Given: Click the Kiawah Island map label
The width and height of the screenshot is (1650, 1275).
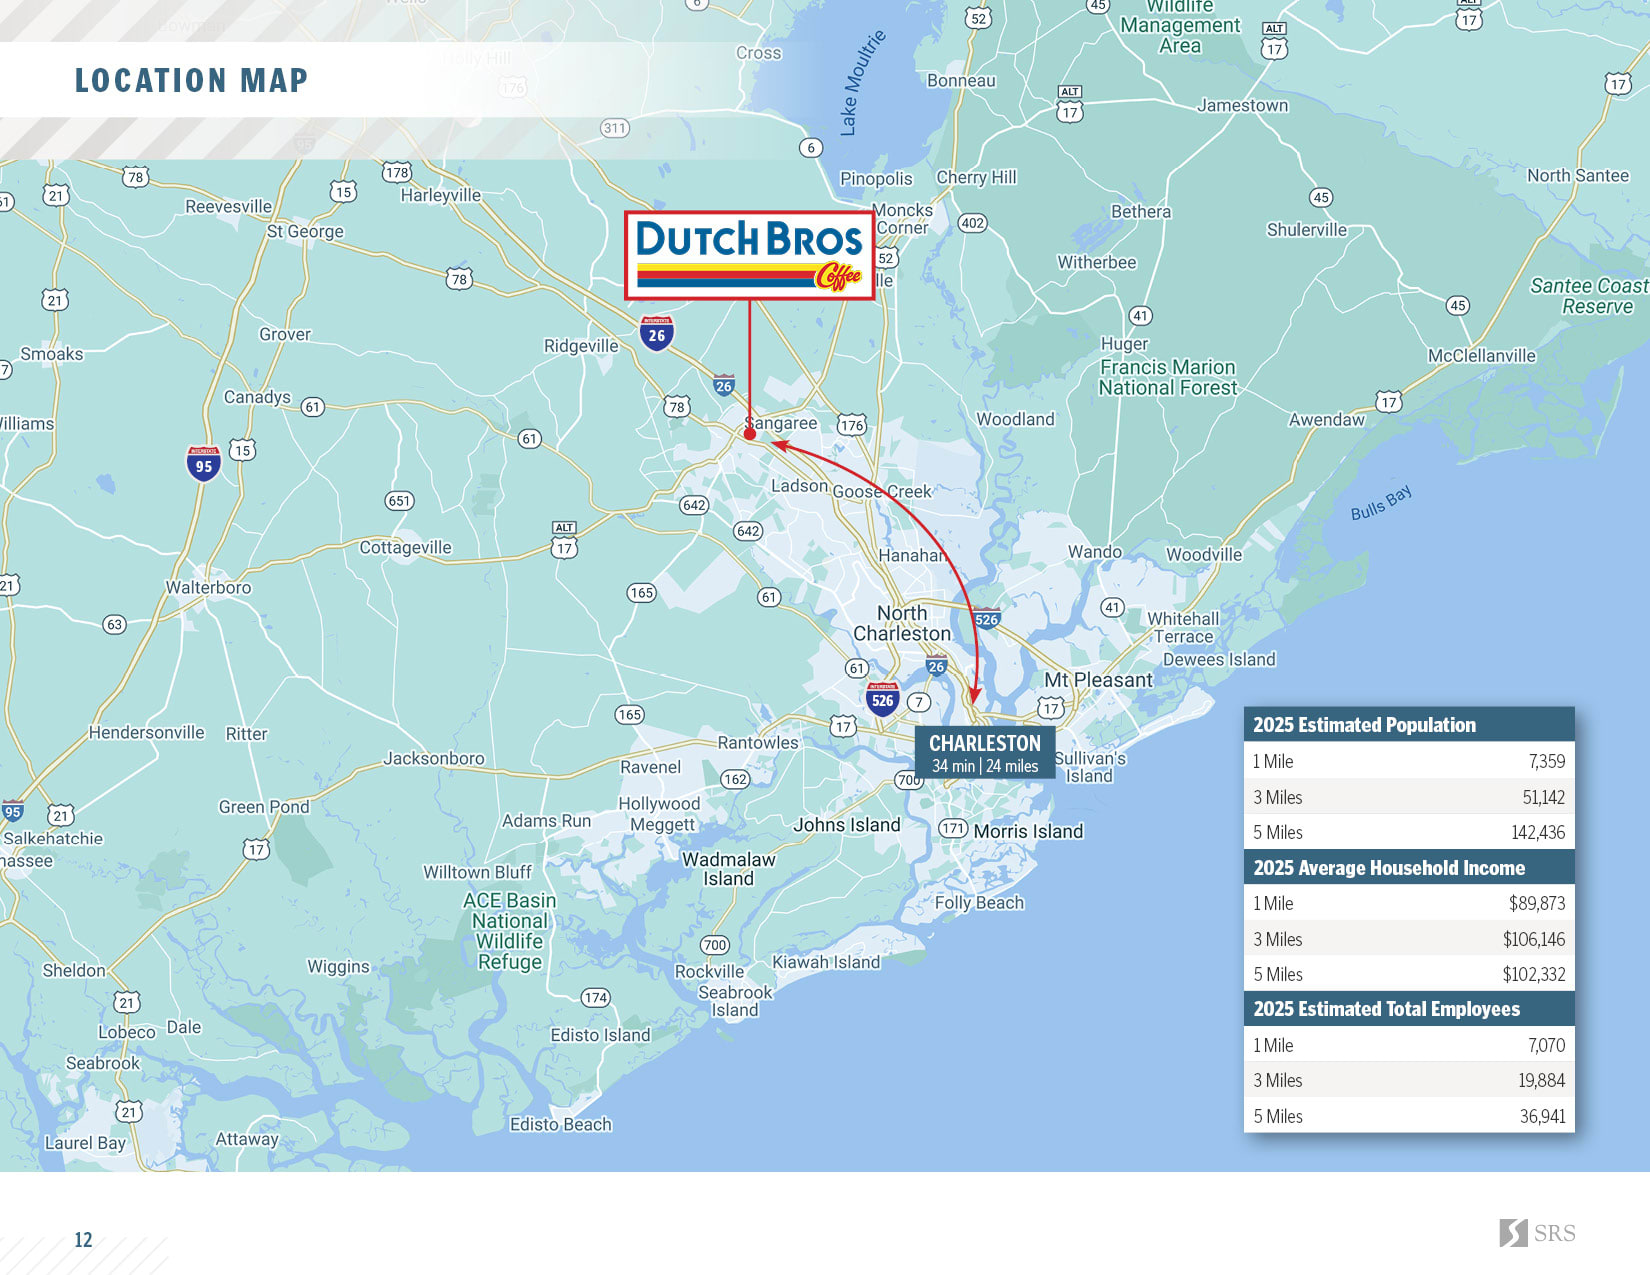Looking at the screenshot, I should click(x=826, y=962).
